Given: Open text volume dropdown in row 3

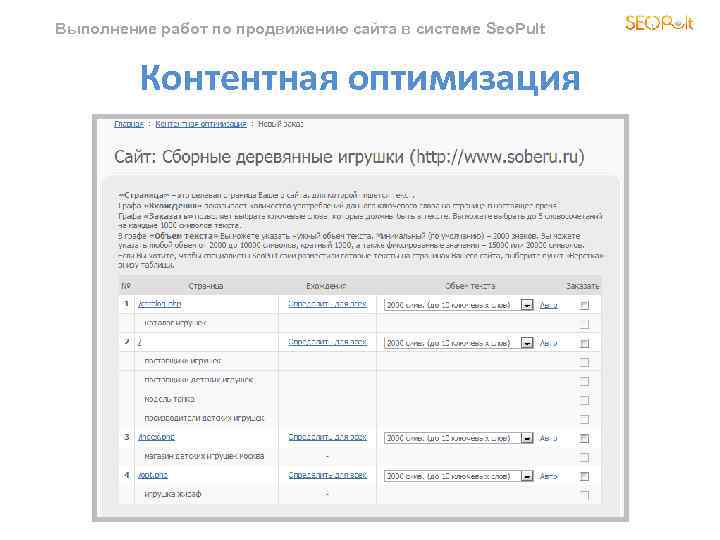Looking at the screenshot, I should click(x=458, y=438).
